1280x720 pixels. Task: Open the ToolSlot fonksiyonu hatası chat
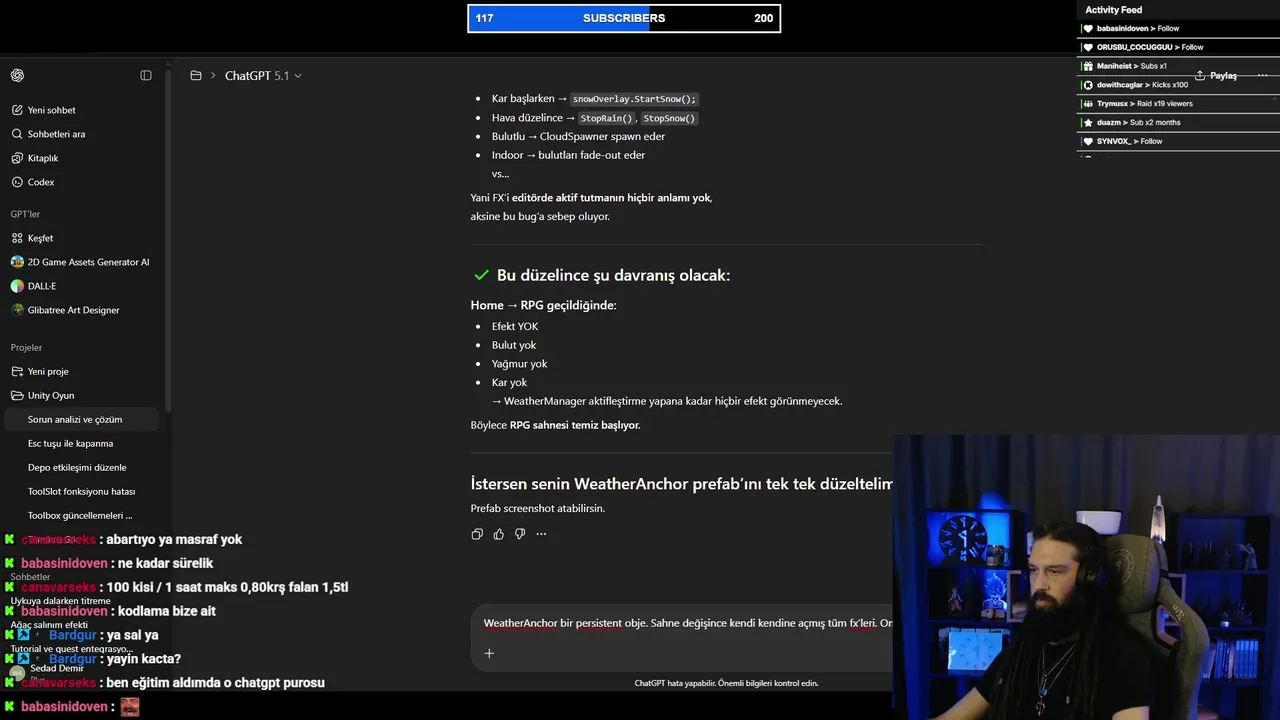tap(82, 491)
